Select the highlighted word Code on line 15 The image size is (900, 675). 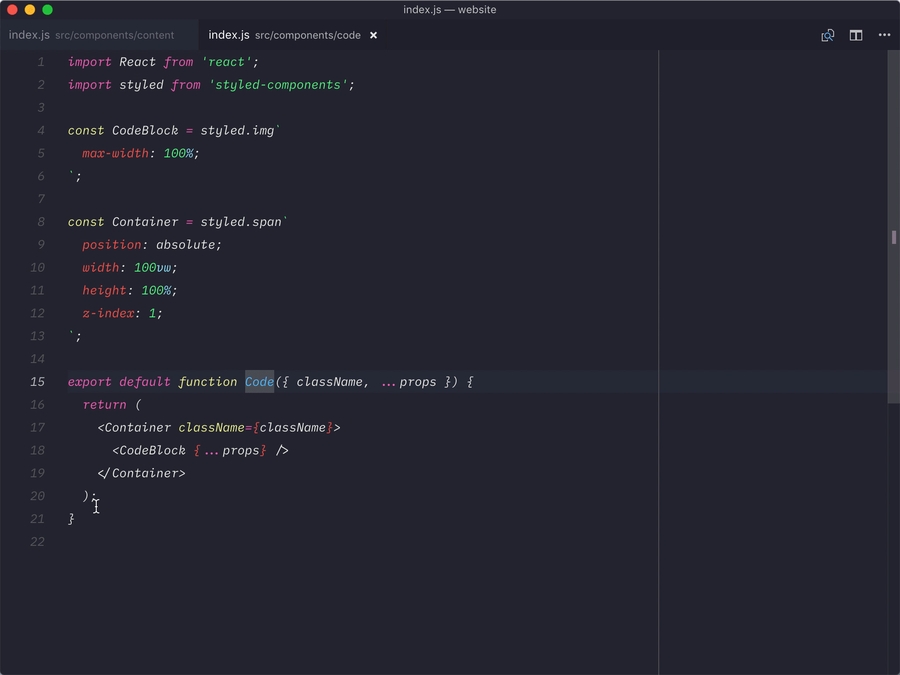pos(258,381)
